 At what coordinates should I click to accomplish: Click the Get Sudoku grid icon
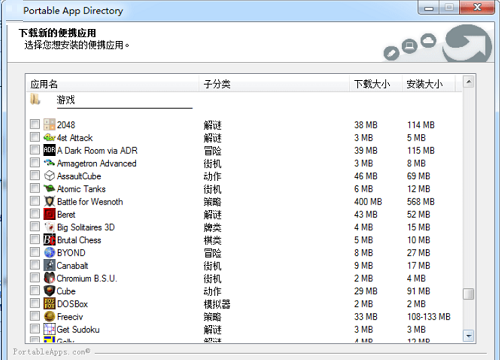pos(49,329)
